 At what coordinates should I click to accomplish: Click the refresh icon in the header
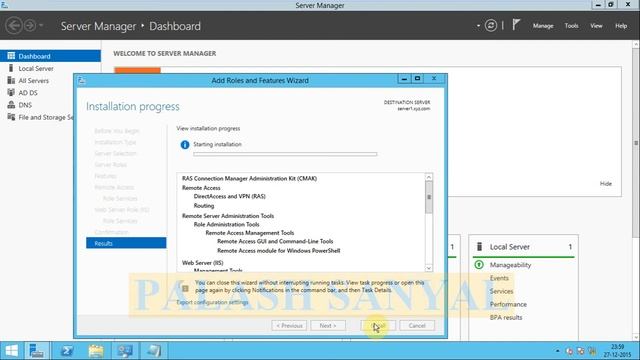point(491,26)
